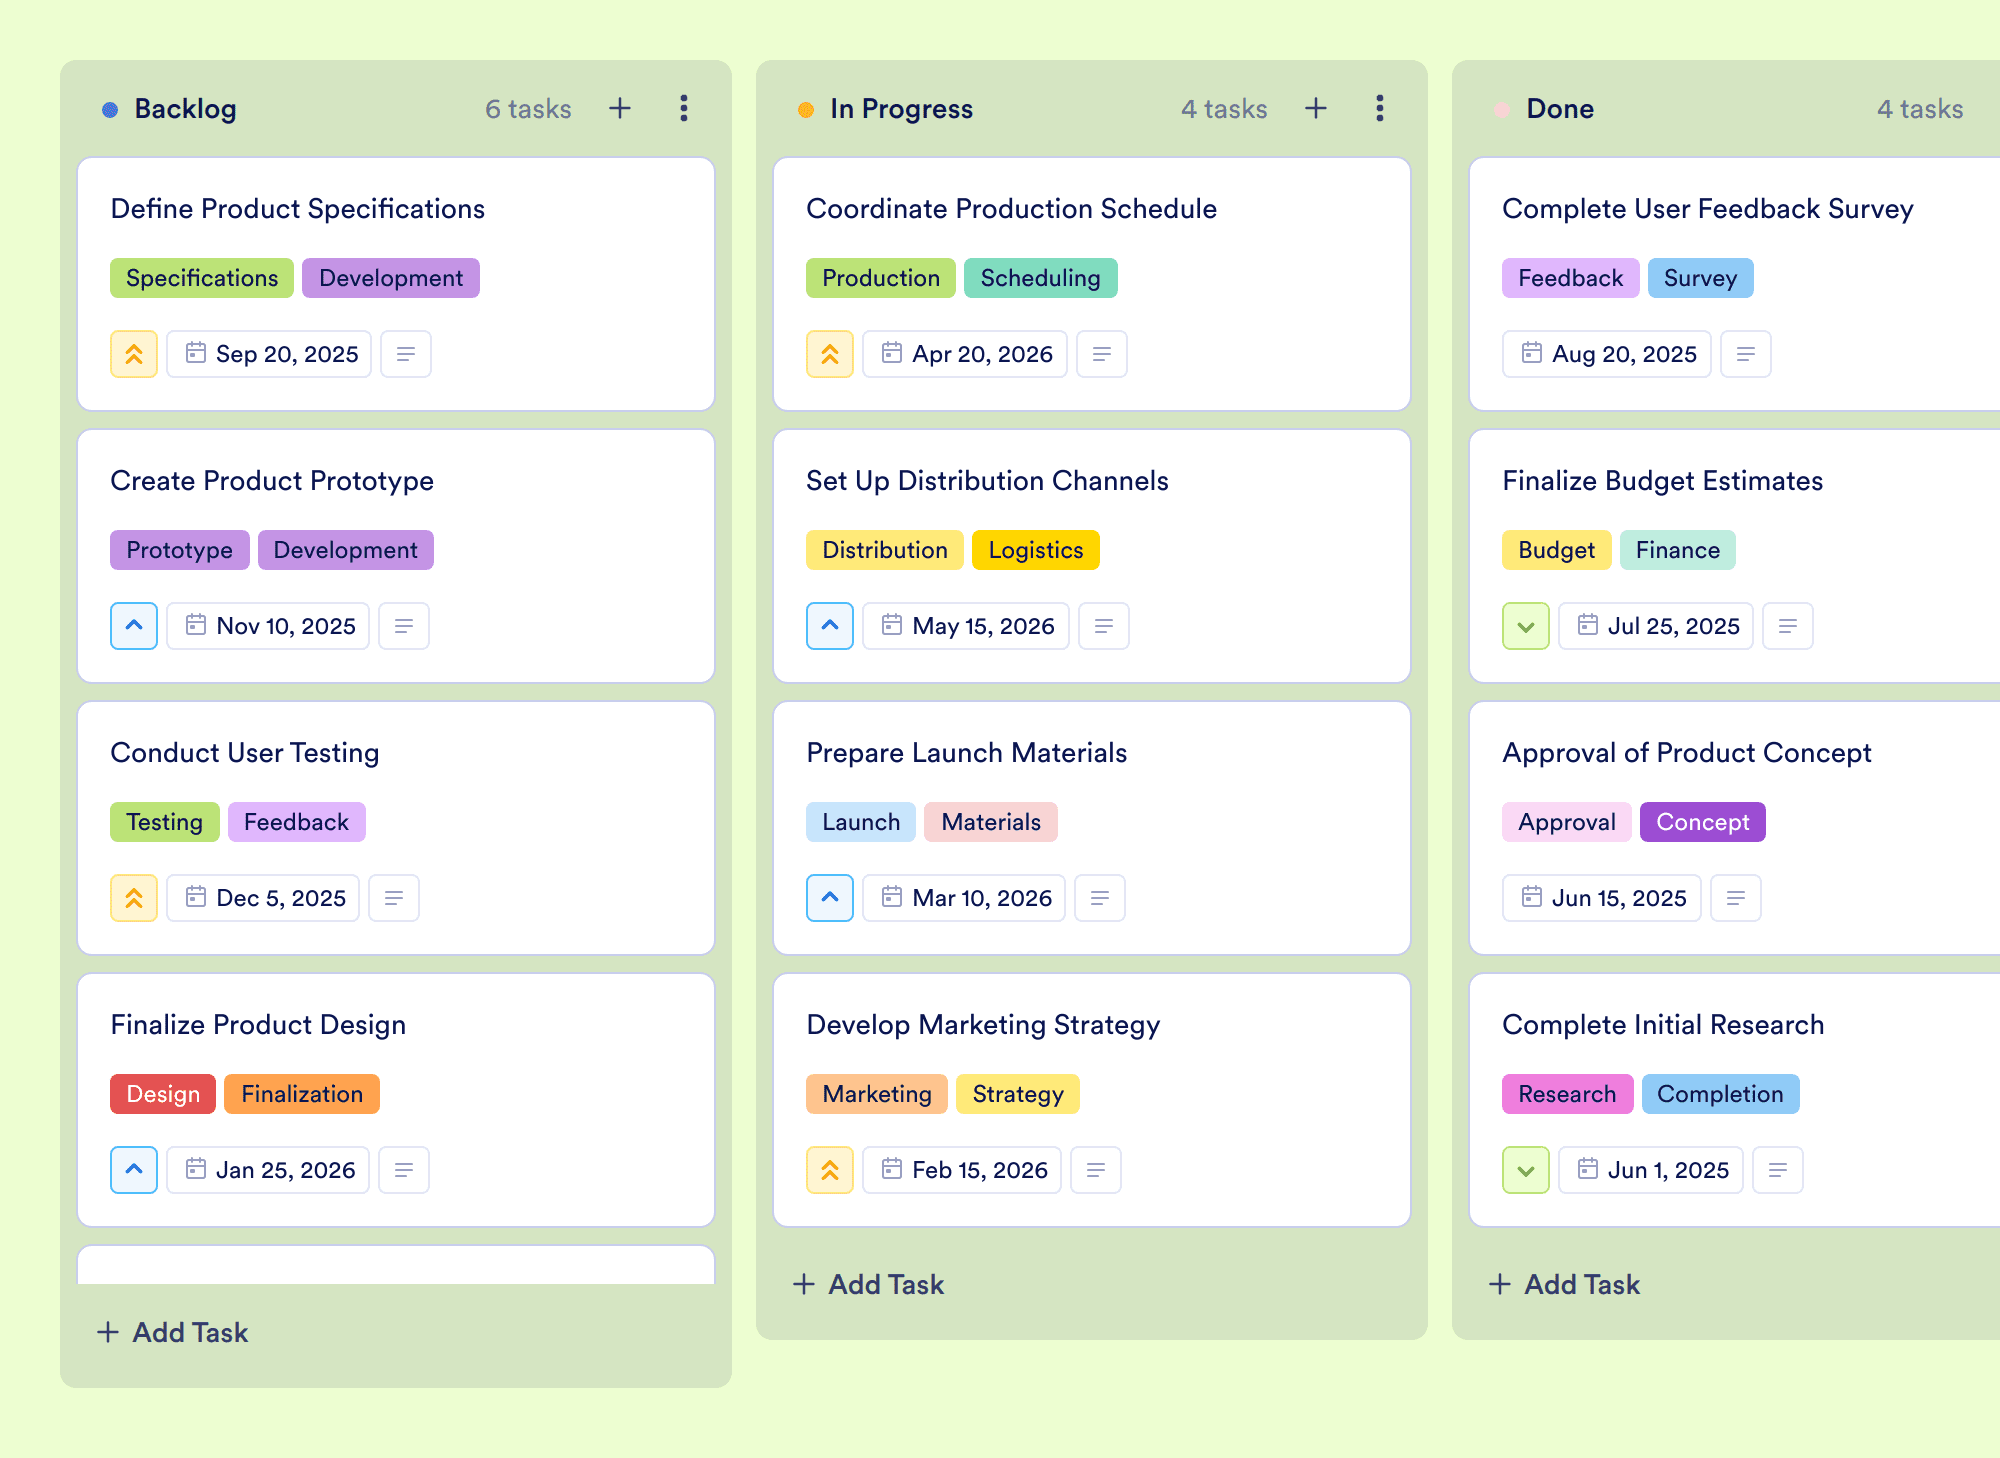2000x1458 pixels.
Task: Open the Sep 20, 2025 date picker
Action: tap(270, 354)
